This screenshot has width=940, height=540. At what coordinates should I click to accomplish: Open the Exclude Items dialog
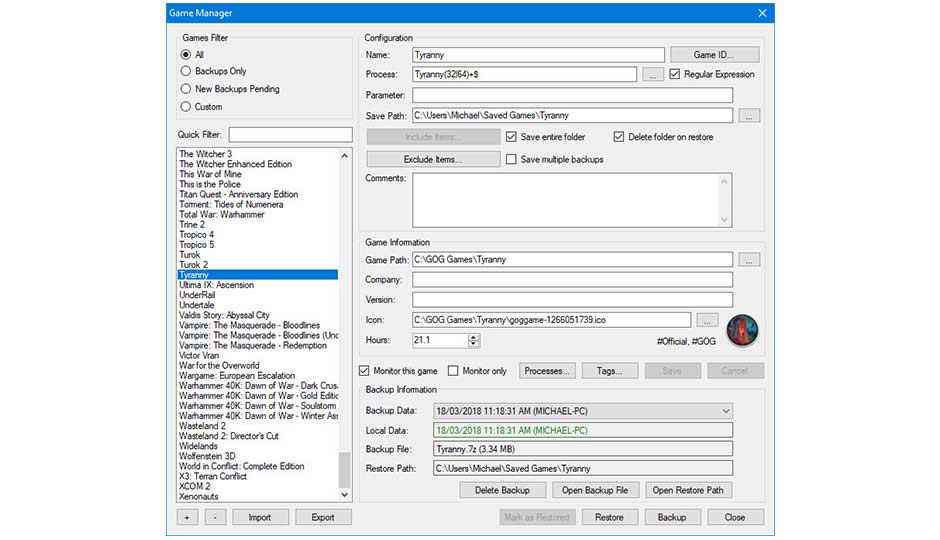click(433, 159)
